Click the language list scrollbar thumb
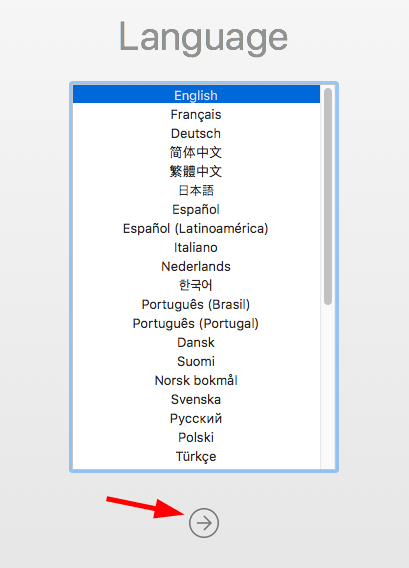Image resolution: width=409 pixels, height=568 pixels. [328, 196]
